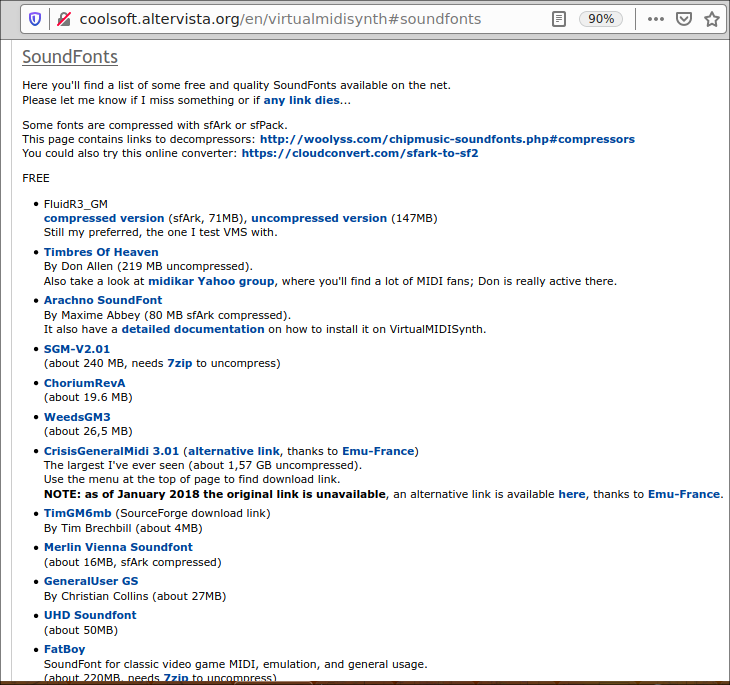Download FluidR3_GM uncompressed version
The height and width of the screenshot is (685, 730).
pyautogui.click(x=319, y=218)
